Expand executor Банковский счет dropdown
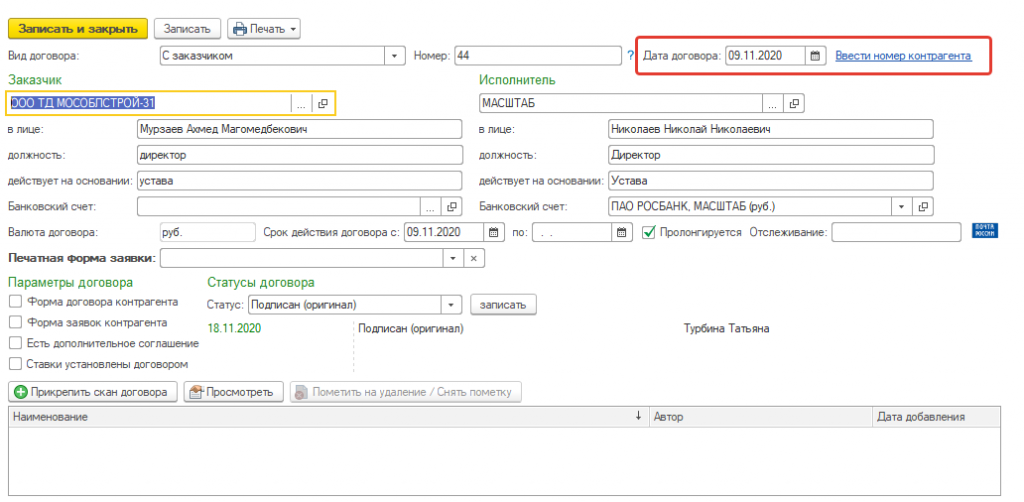1024x502 pixels. coord(902,207)
